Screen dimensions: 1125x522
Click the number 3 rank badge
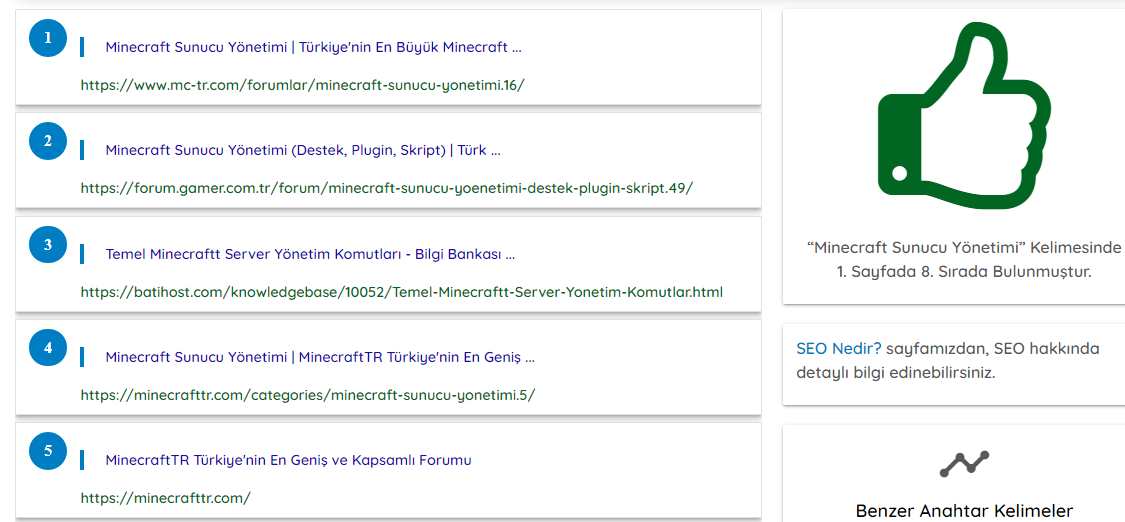click(x=47, y=245)
